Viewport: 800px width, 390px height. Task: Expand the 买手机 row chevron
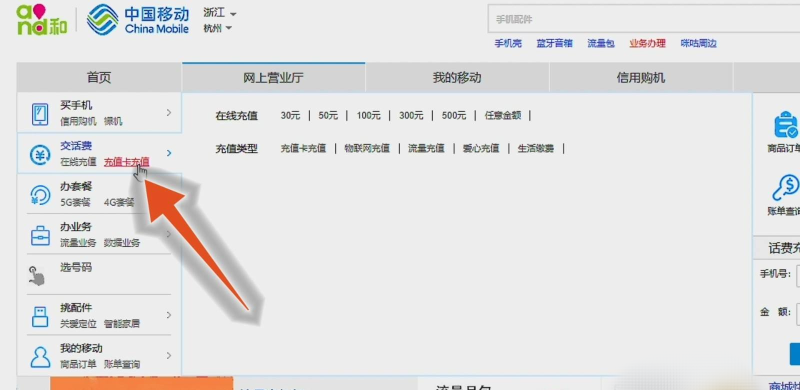tap(169, 112)
